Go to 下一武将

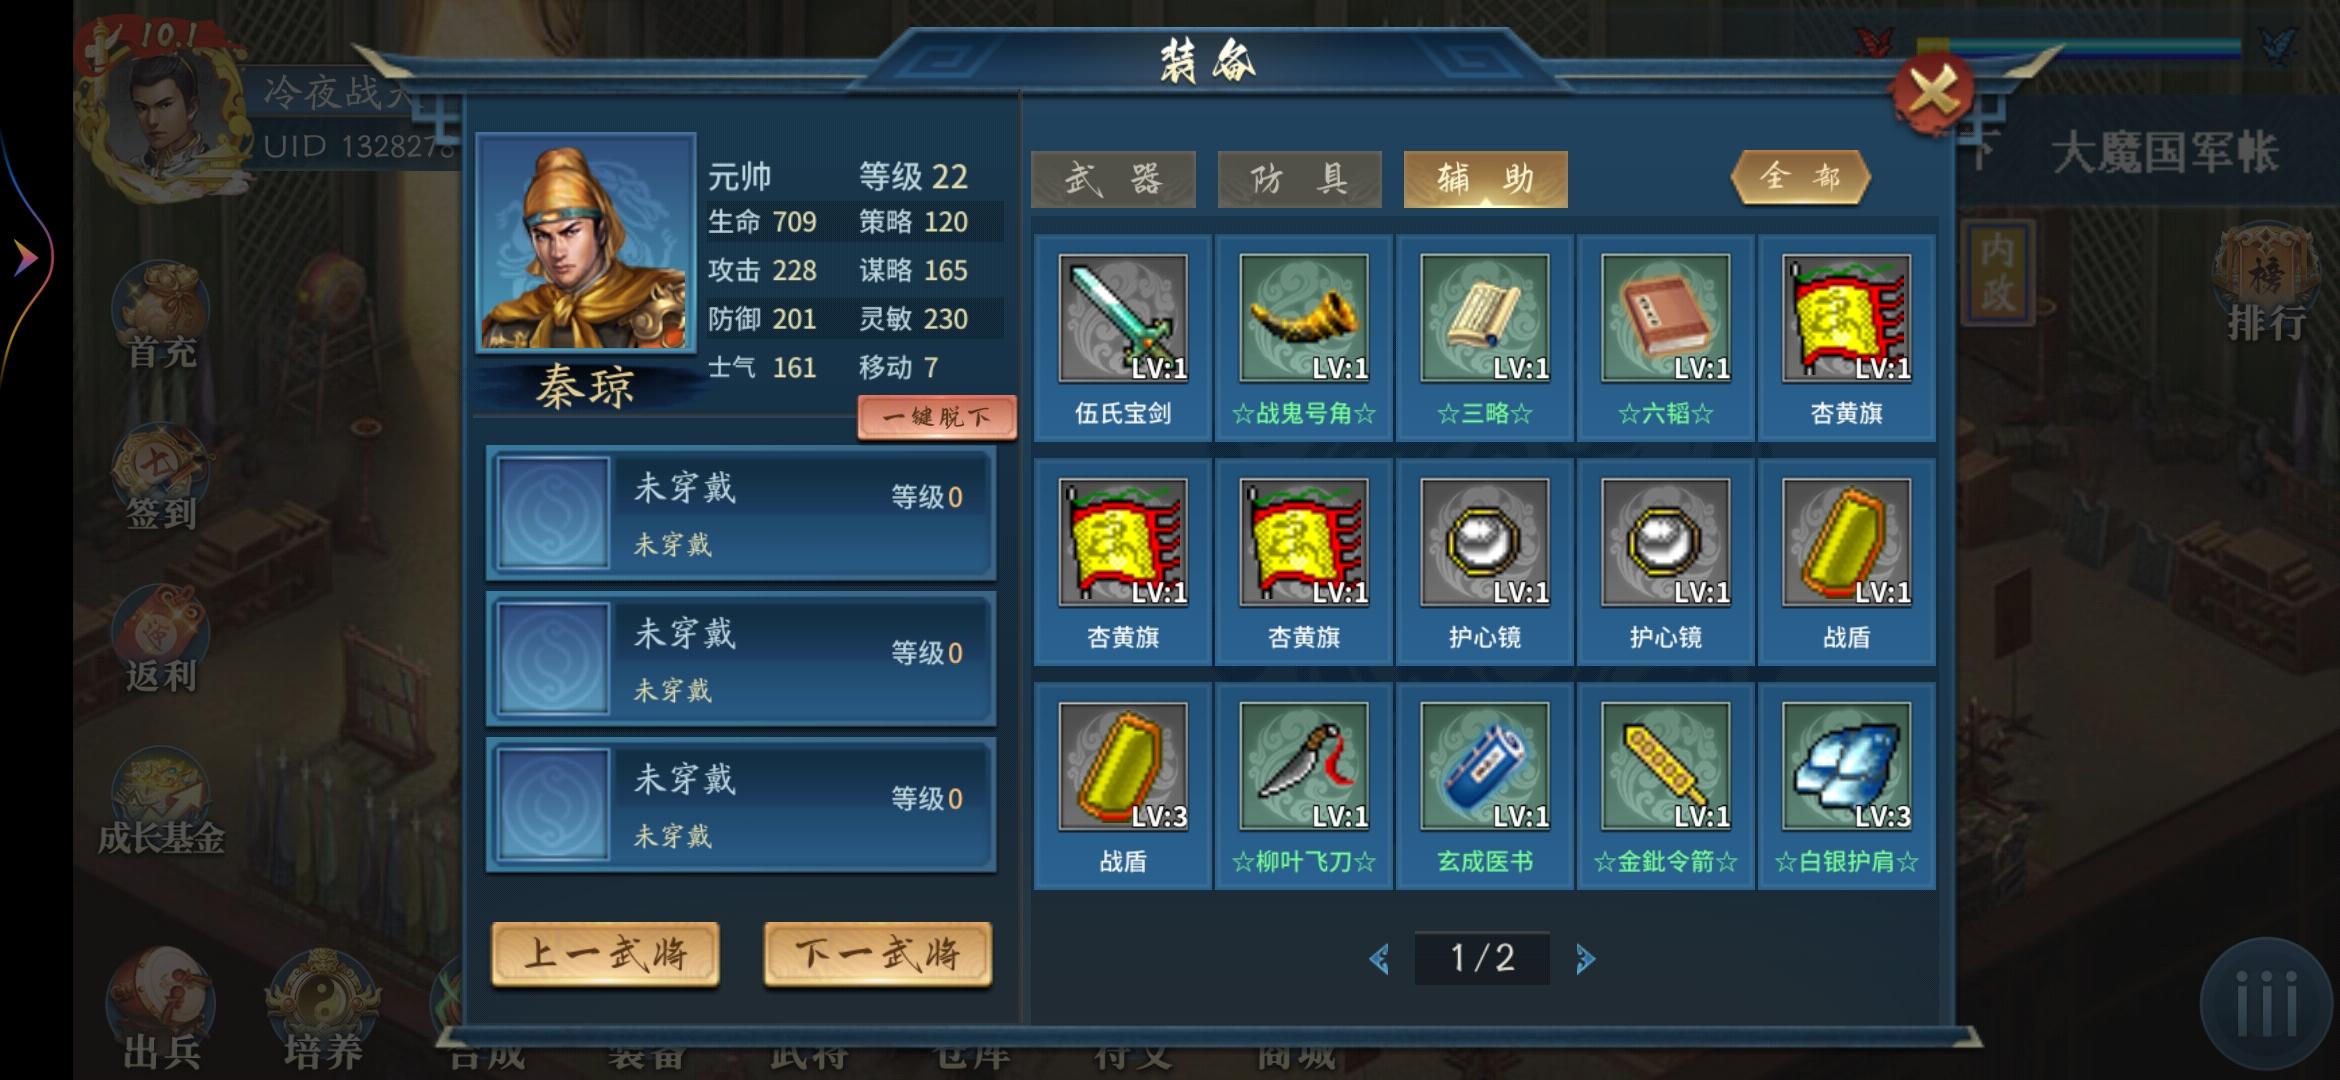877,954
